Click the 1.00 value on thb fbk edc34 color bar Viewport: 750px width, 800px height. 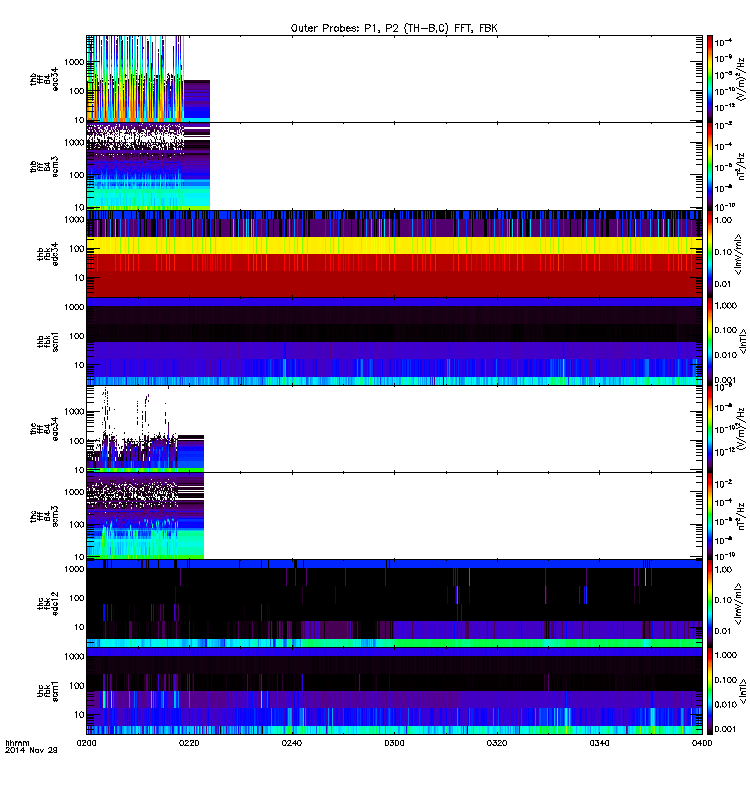(x=723, y=220)
